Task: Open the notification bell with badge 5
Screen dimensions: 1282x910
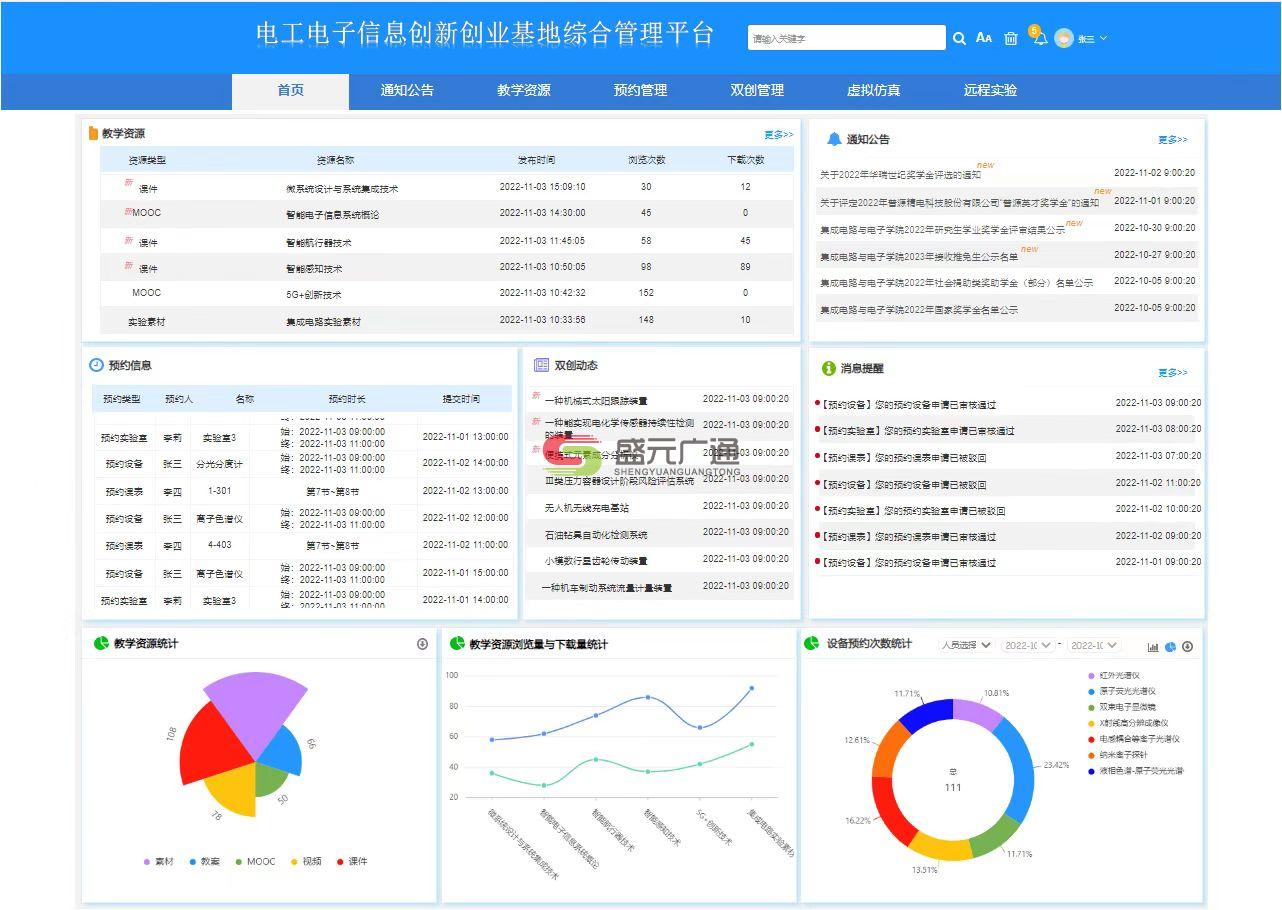Action: click(x=1039, y=40)
